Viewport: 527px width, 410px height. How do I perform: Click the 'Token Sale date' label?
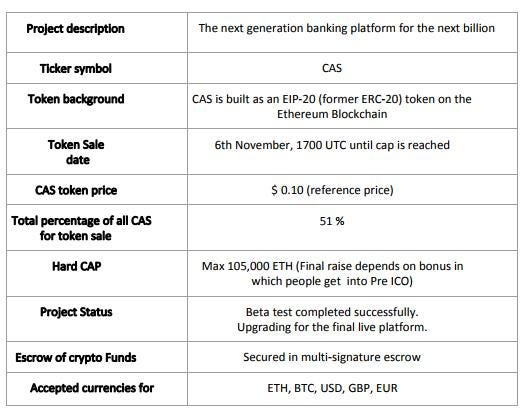[76, 152]
